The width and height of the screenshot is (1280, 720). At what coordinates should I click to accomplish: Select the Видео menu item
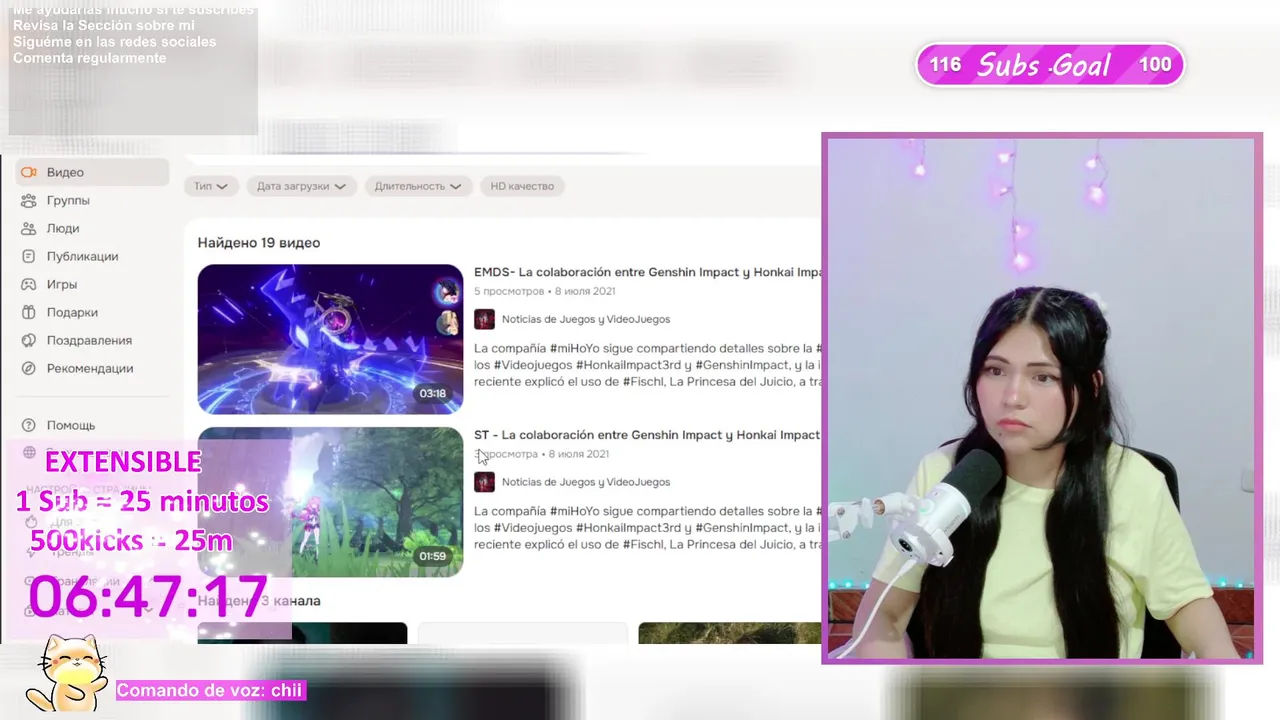click(x=92, y=172)
